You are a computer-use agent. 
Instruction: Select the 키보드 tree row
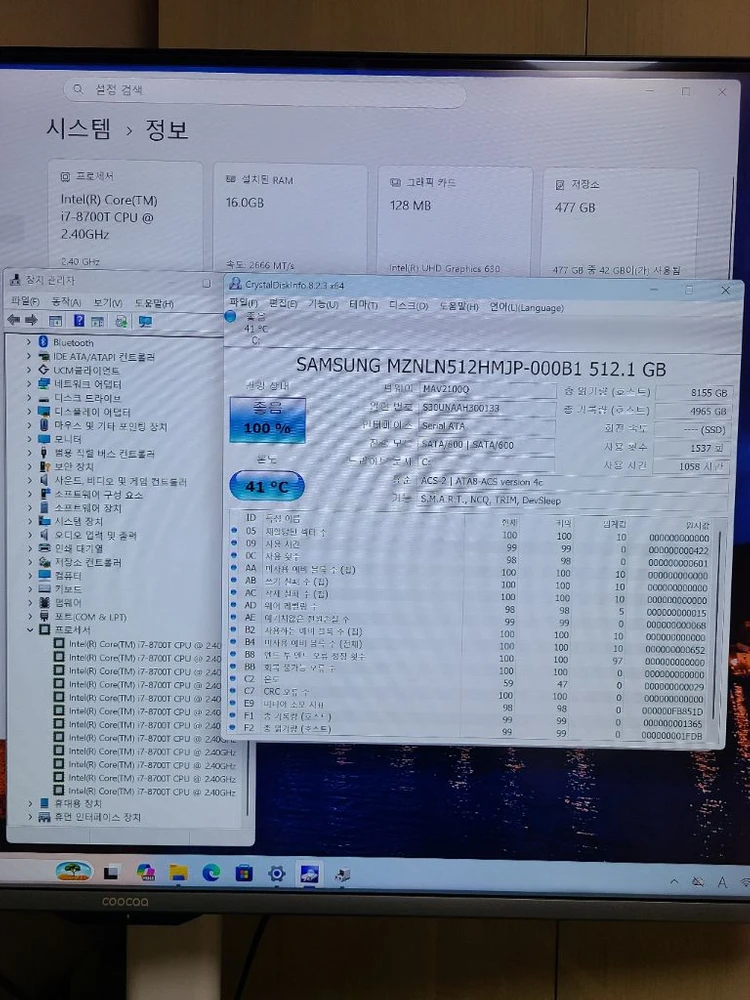(x=68, y=589)
